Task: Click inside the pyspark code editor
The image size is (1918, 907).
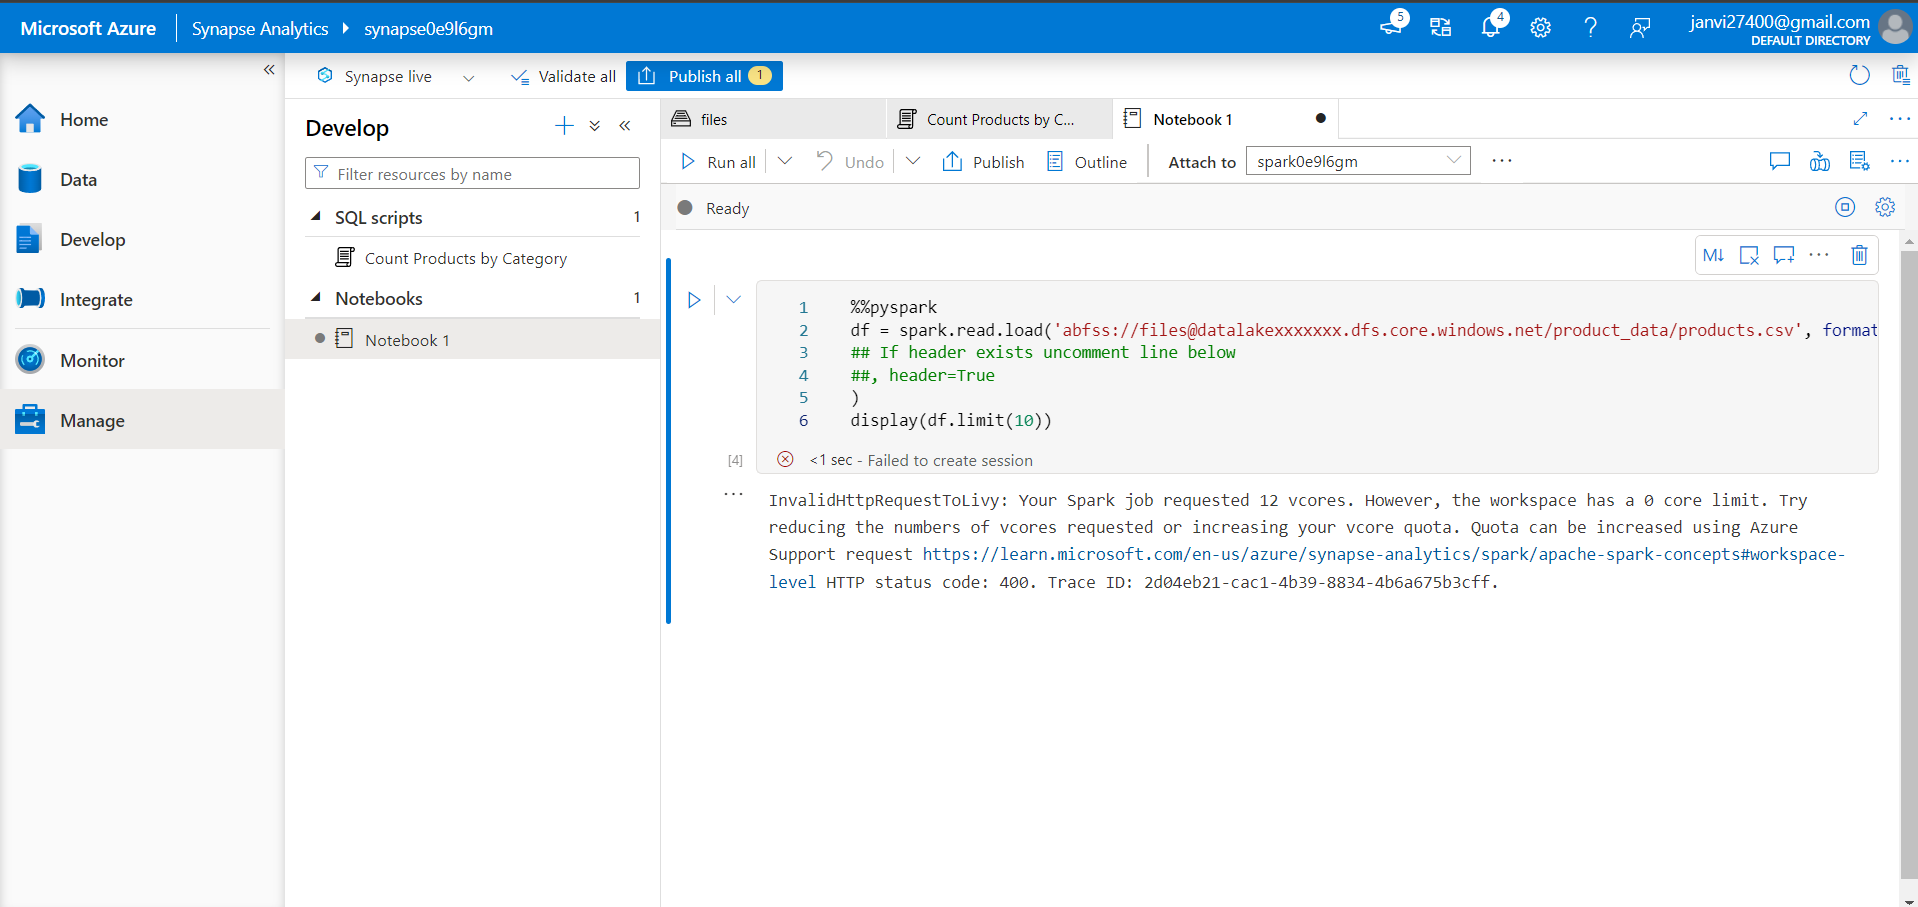Action: click(1318, 364)
